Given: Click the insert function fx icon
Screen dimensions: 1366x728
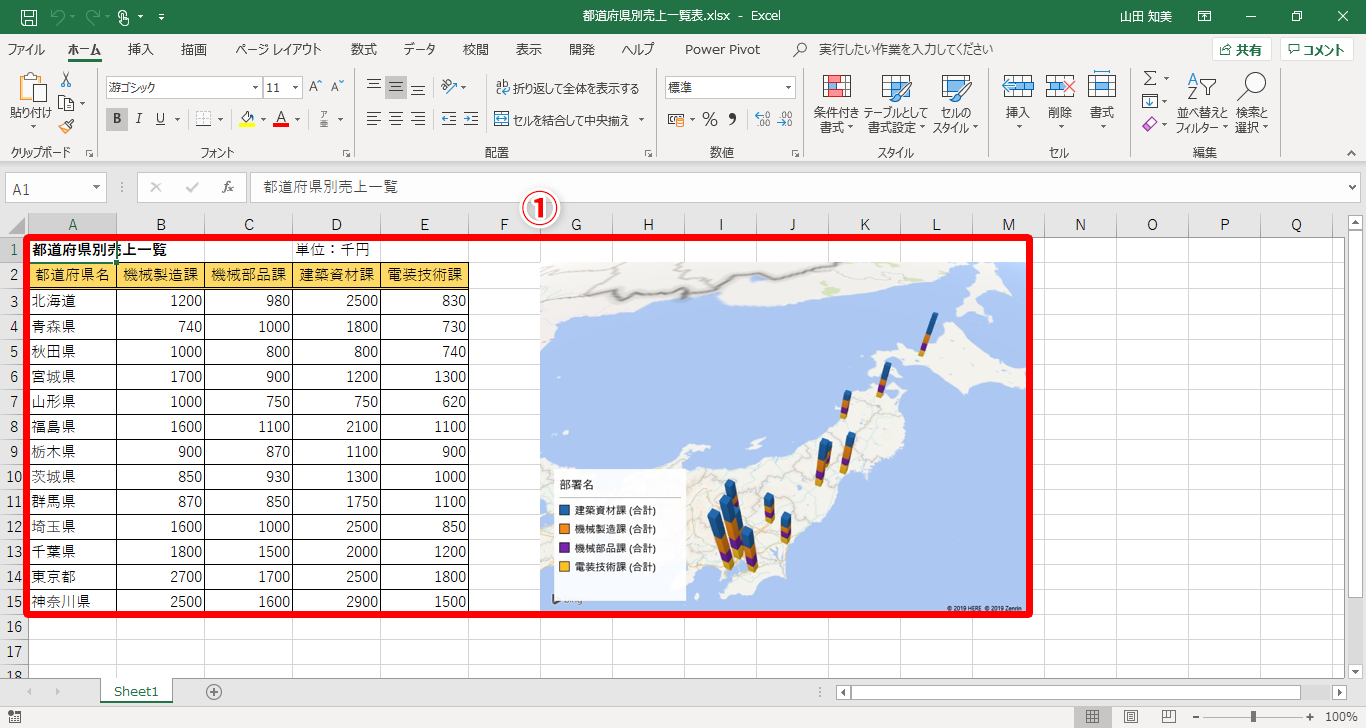Looking at the screenshot, I should click(228, 187).
